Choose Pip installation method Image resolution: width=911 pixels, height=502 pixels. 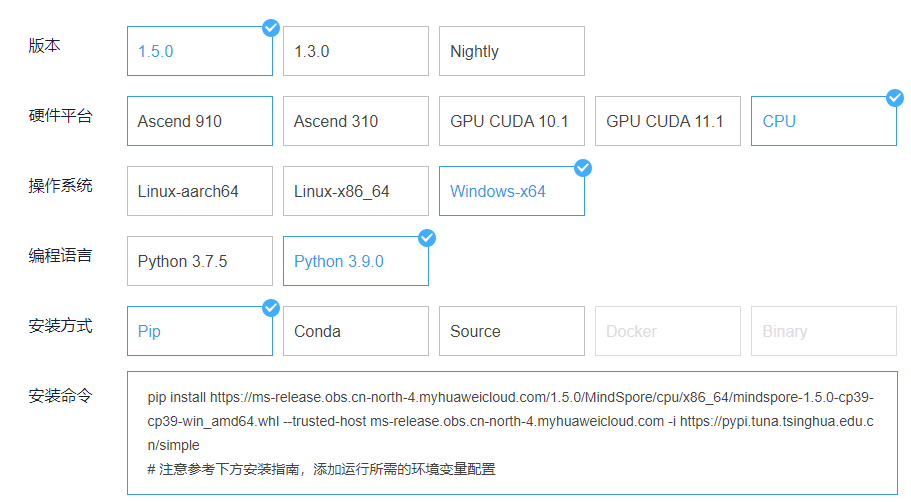pyautogui.click(x=199, y=331)
